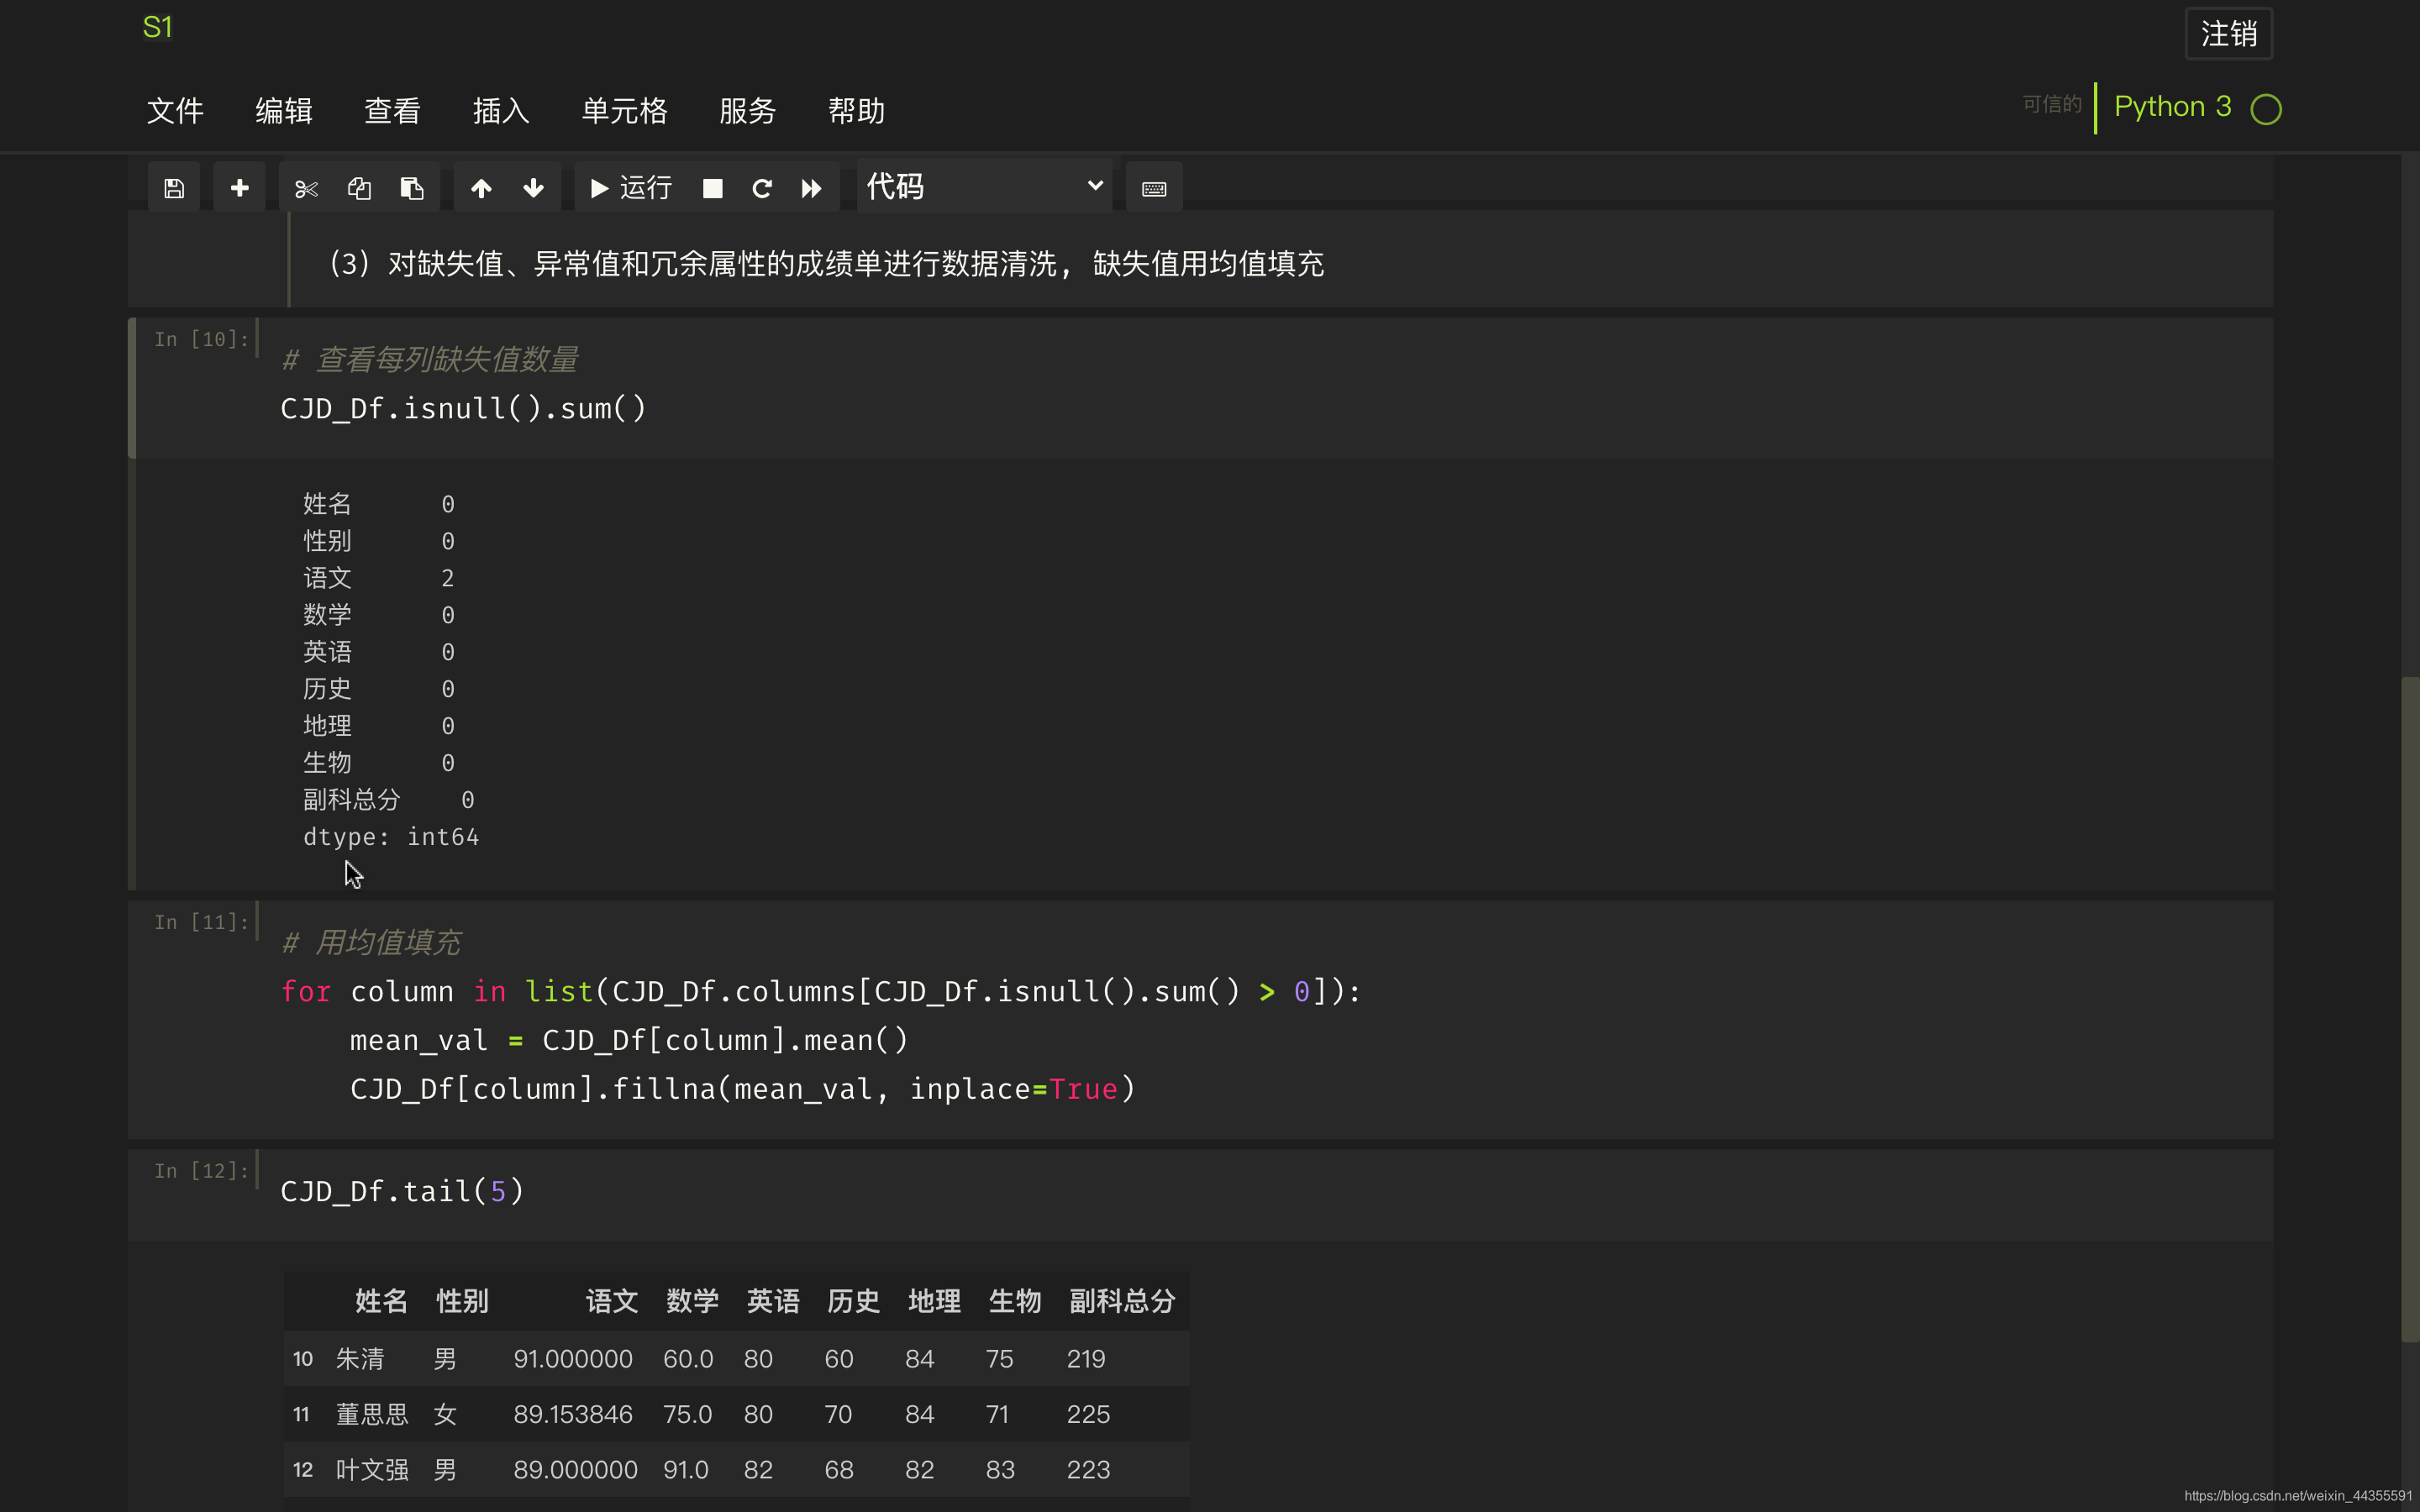The width and height of the screenshot is (2420, 1512).
Task: Copy selected cells icon
Action: [359, 188]
